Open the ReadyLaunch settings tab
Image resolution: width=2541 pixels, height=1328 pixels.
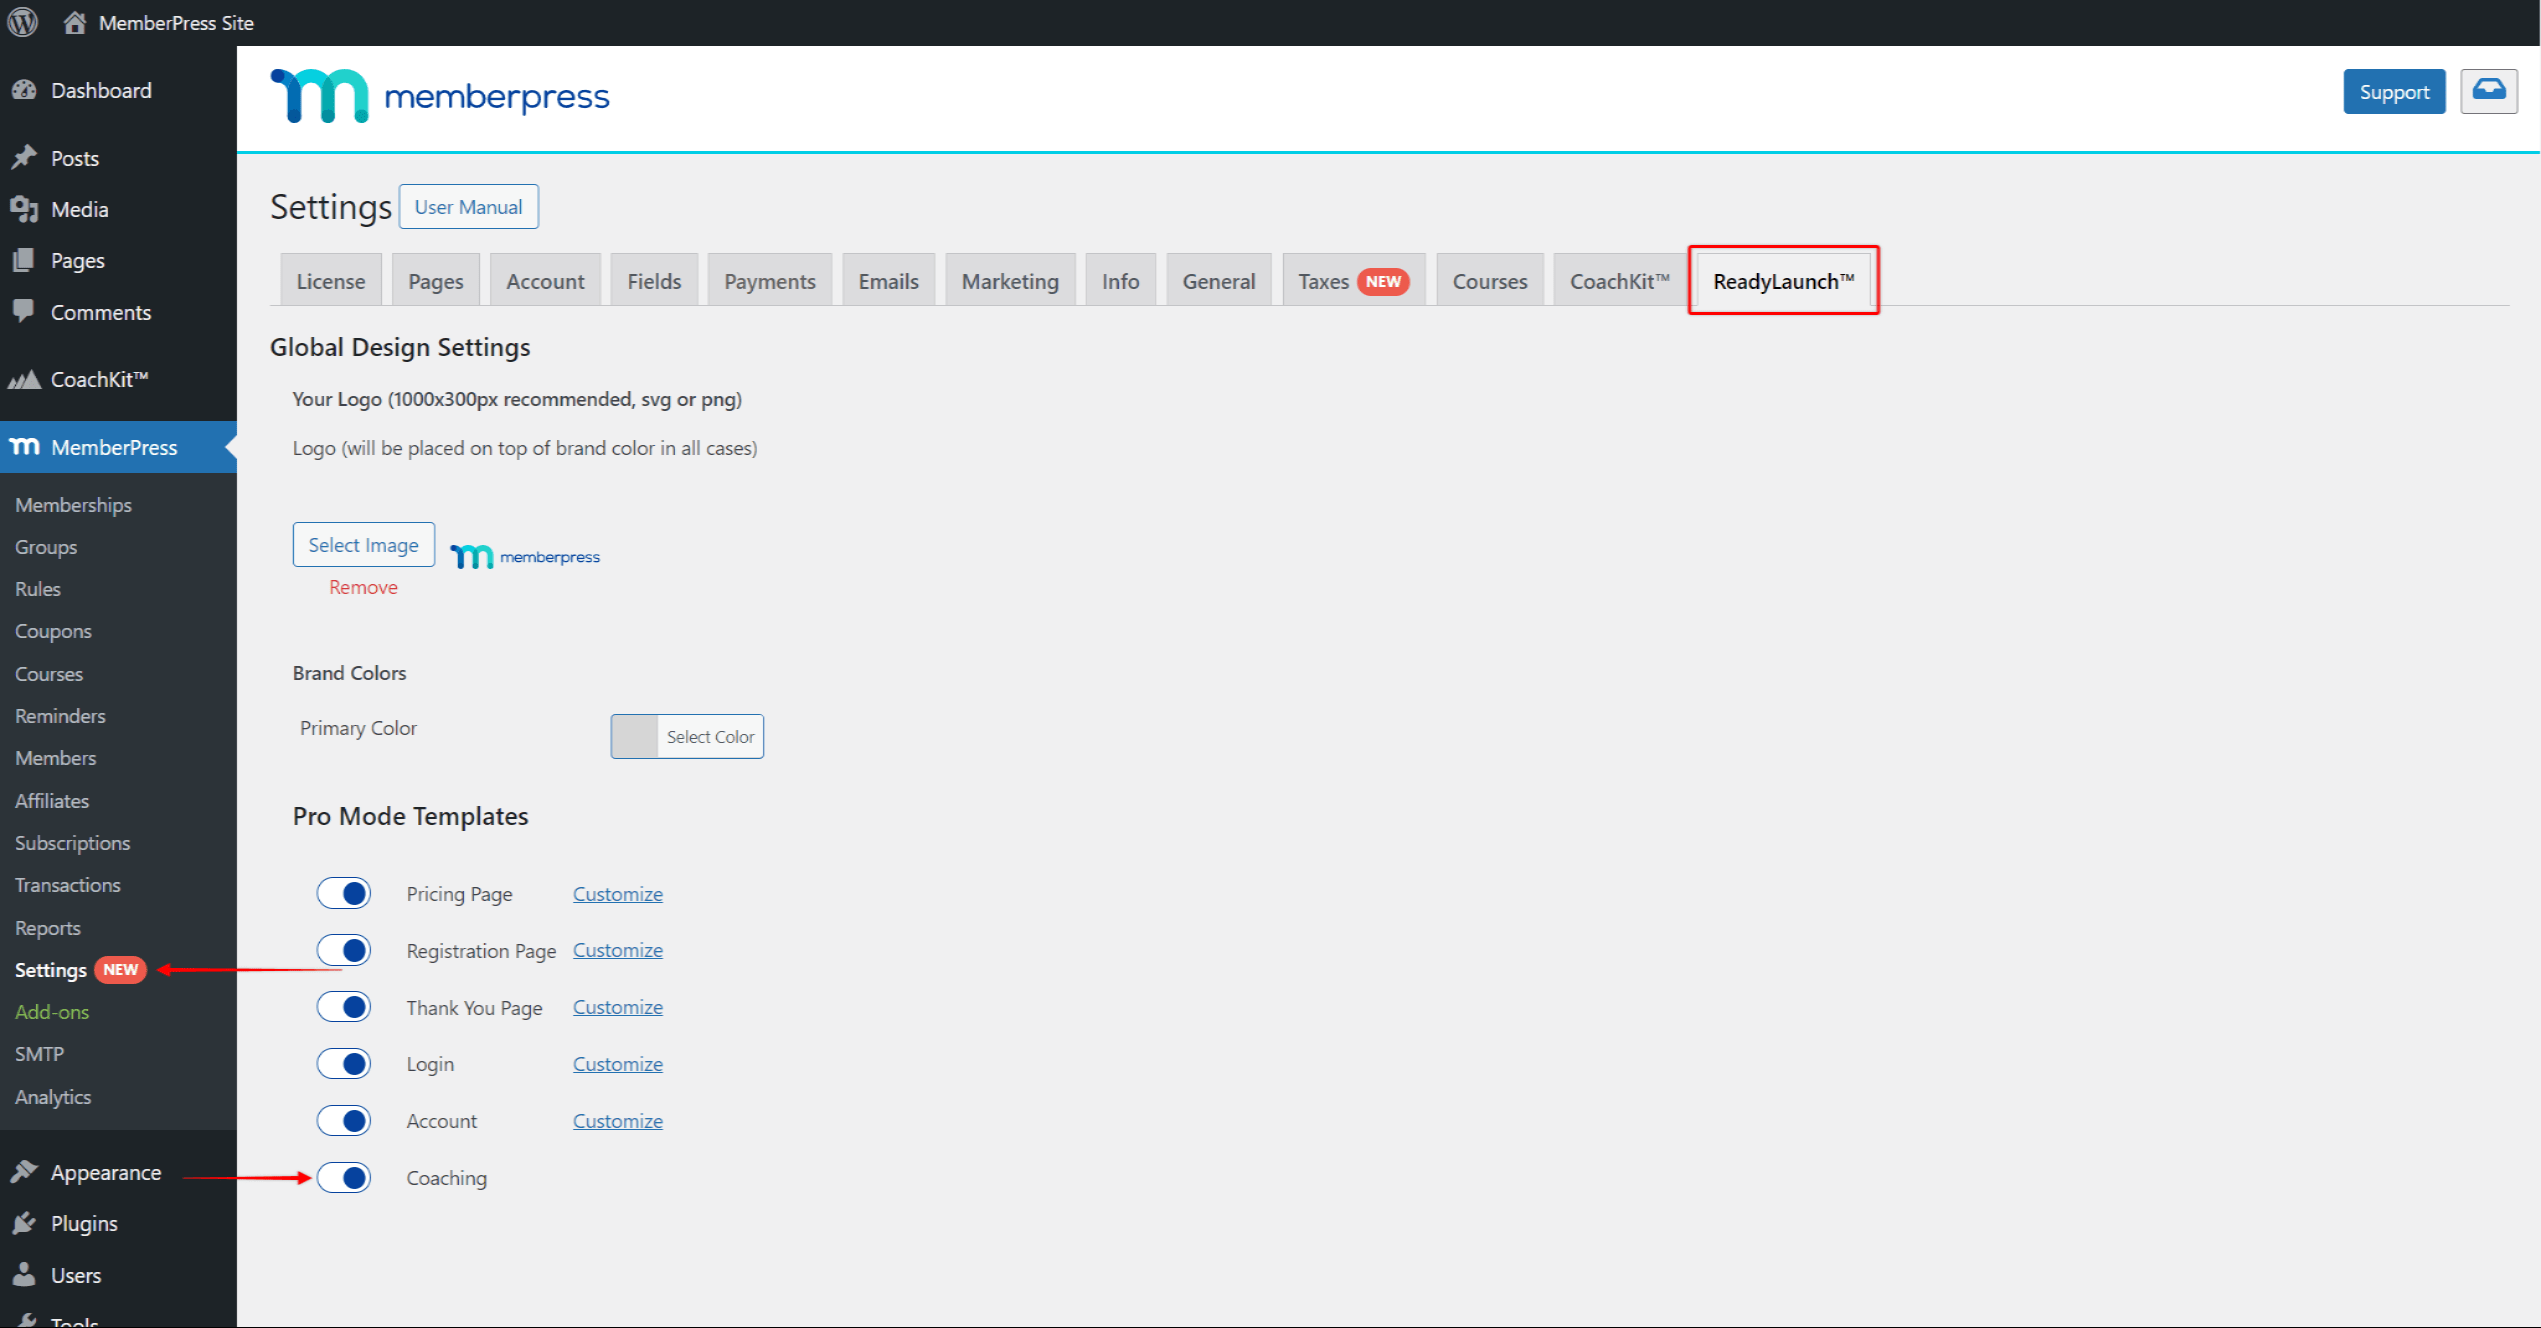pos(1785,281)
